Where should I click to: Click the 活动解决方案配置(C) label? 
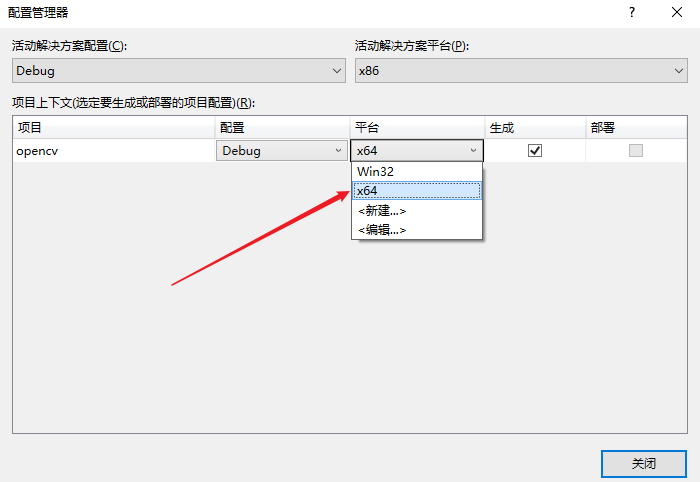click(69, 46)
